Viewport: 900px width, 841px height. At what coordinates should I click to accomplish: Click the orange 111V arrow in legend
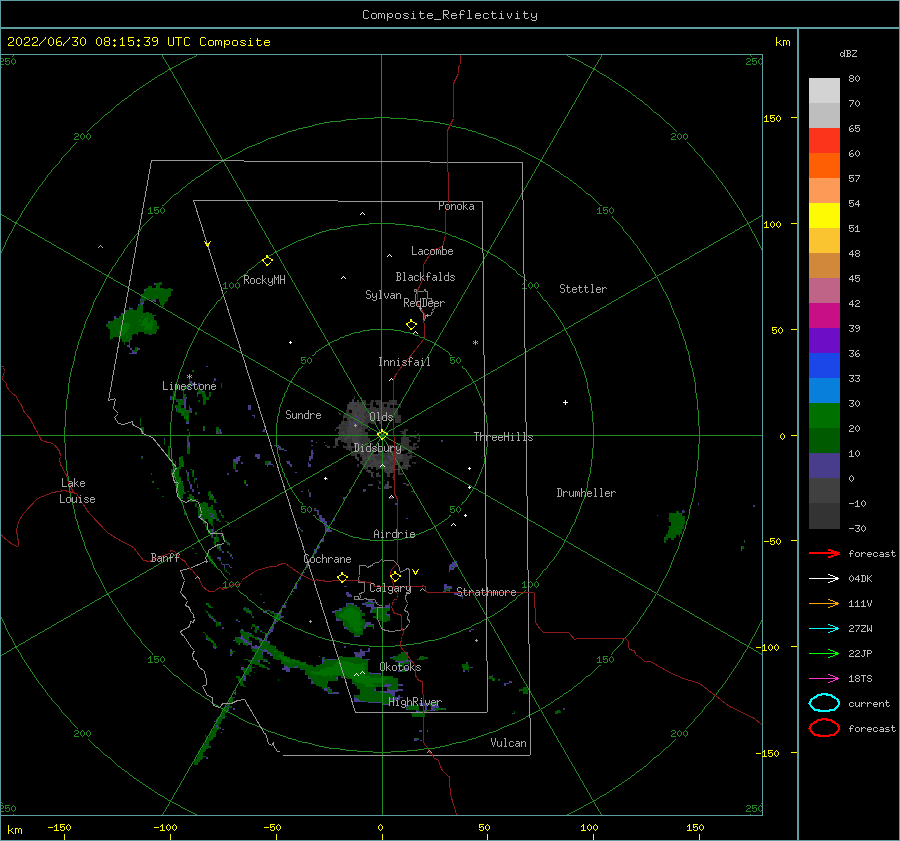(x=824, y=603)
